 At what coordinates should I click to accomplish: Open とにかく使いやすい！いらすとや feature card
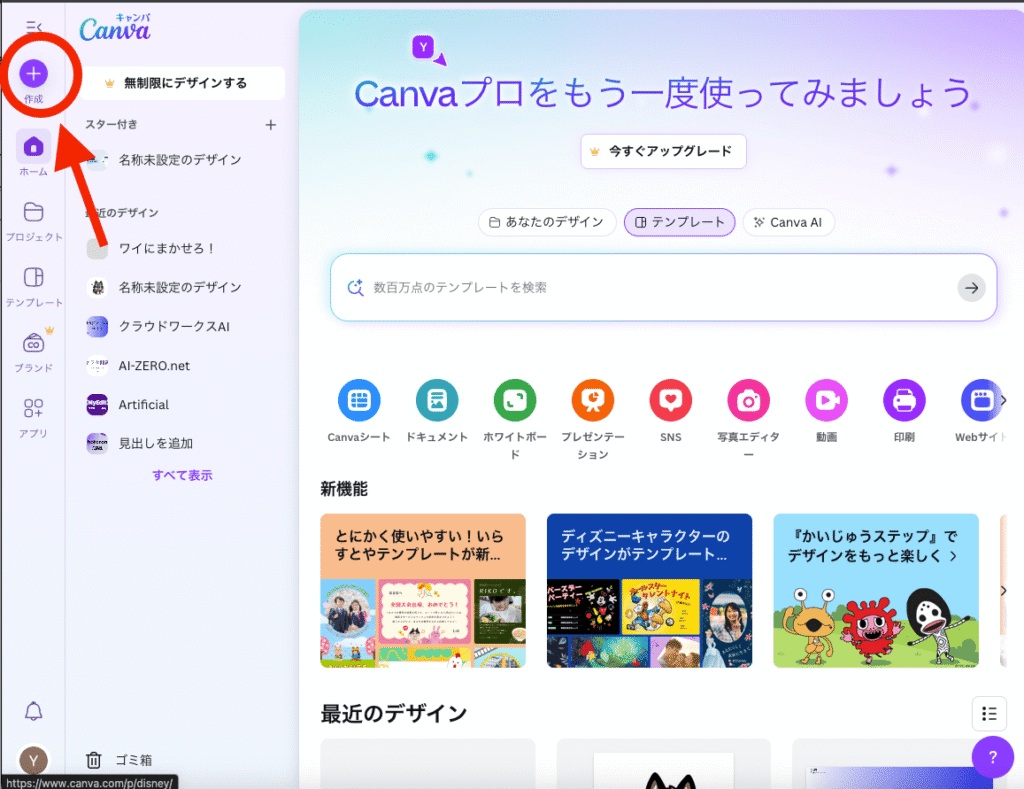[x=423, y=590]
